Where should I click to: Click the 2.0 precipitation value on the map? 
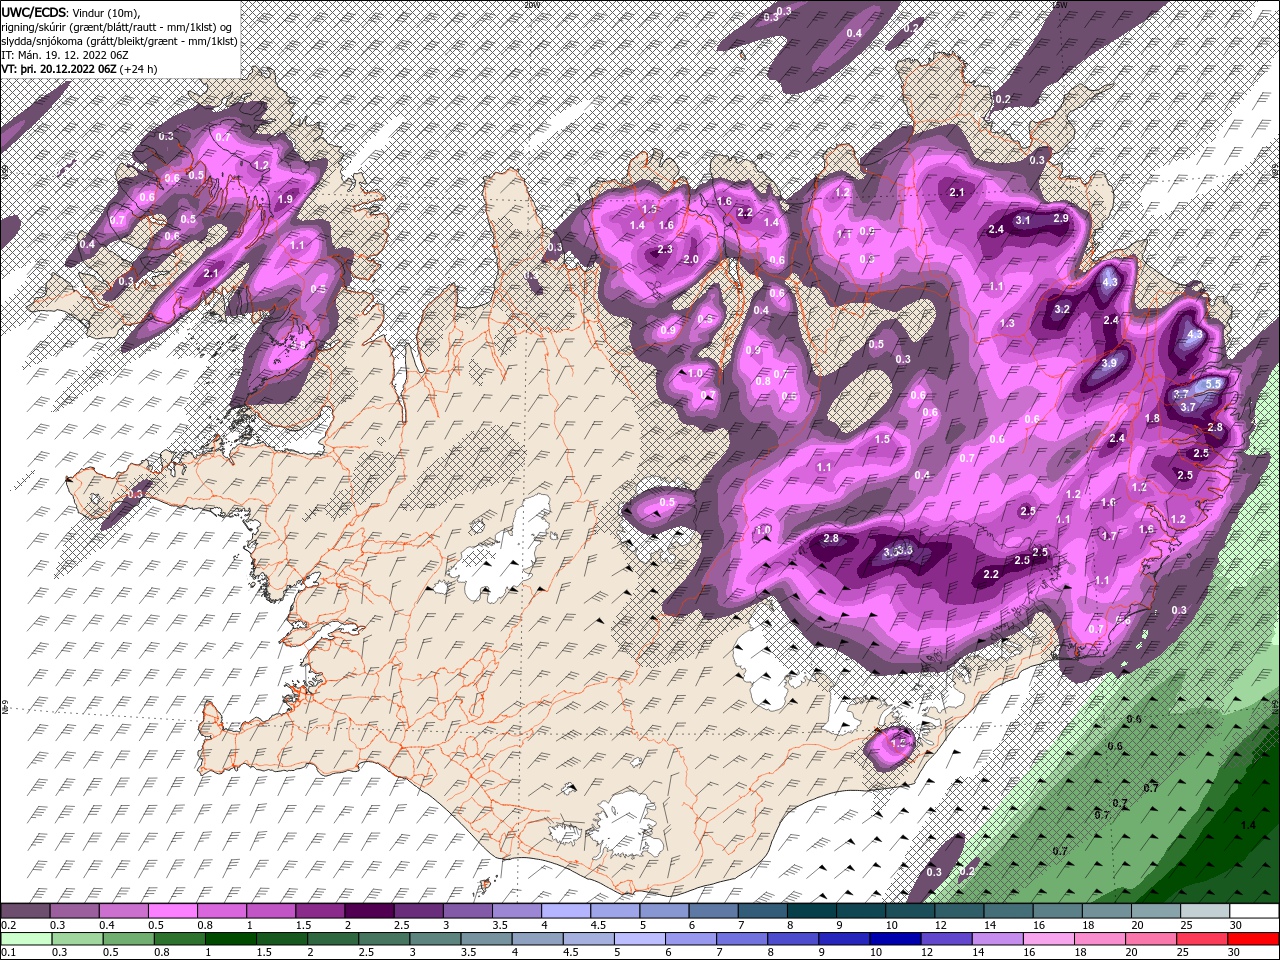click(690, 260)
